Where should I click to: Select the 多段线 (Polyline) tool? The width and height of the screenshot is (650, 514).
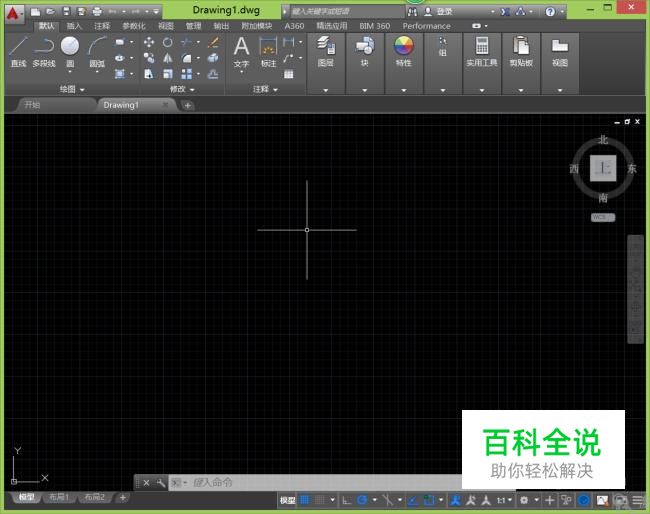[44, 52]
